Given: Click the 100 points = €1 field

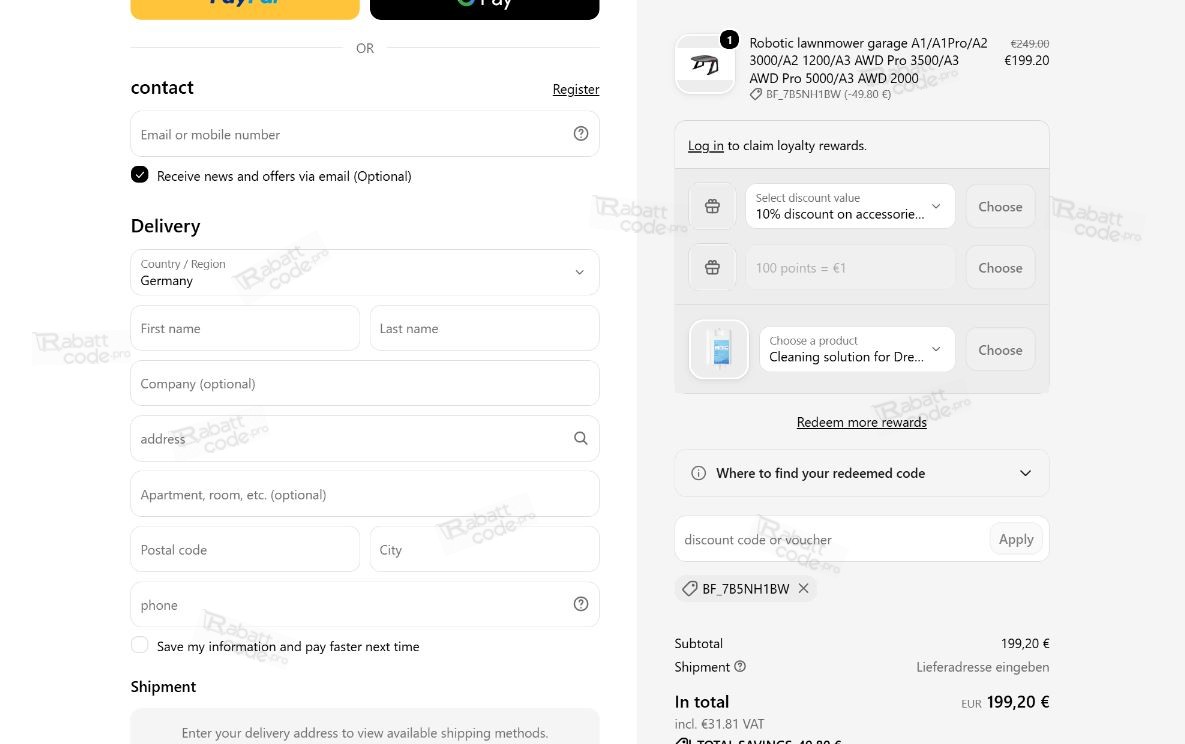Looking at the screenshot, I should (x=850, y=268).
